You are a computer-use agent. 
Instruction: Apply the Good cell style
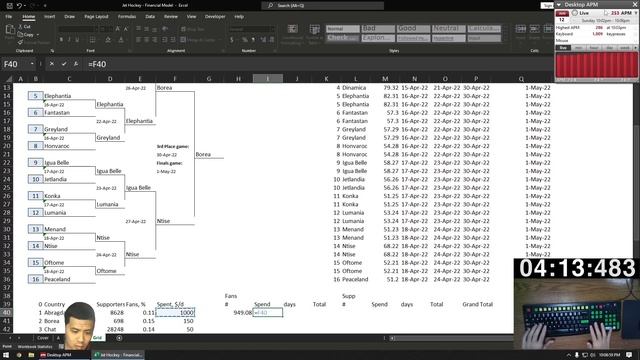pyautogui.click(x=413, y=29)
